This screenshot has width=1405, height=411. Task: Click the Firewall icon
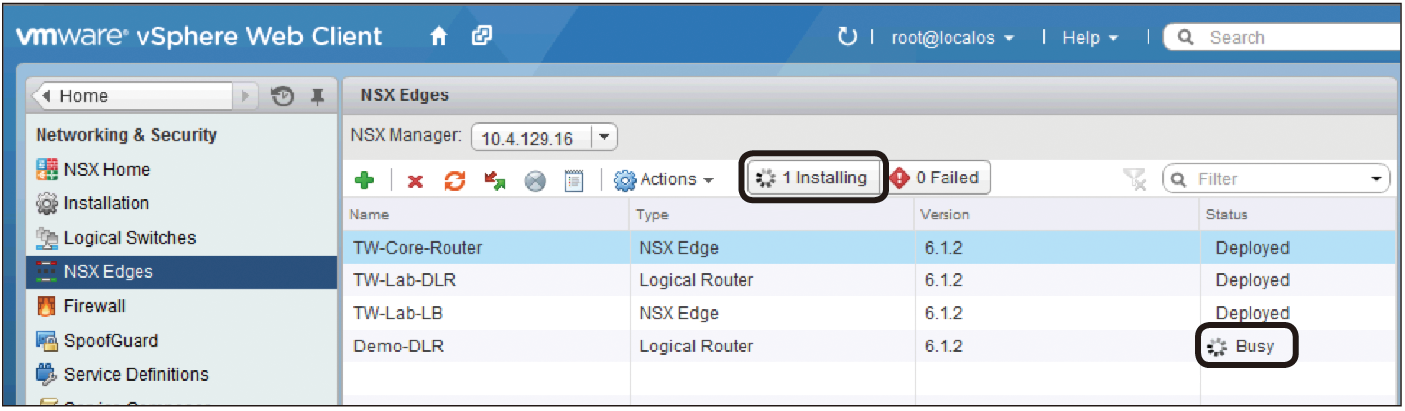click(x=47, y=307)
